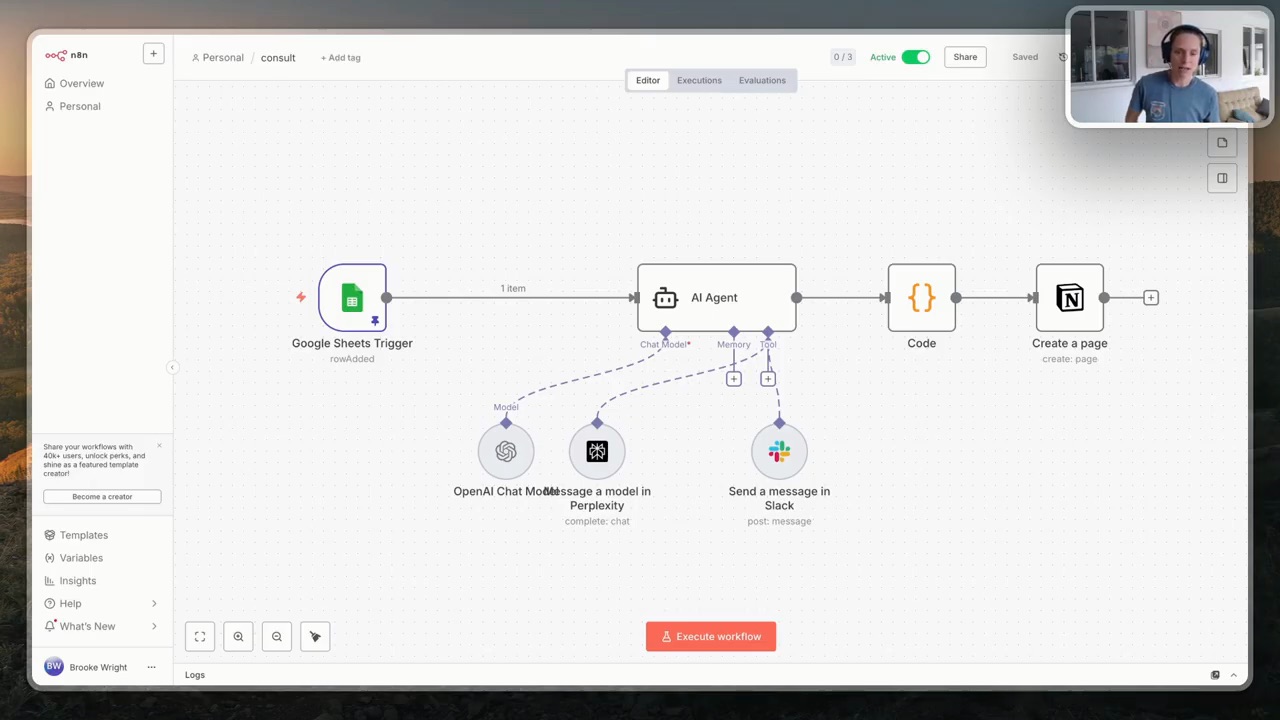Add a Tool sub-node to AI Agent
The width and height of the screenshot is (1280, 720).
pos(767,378)
